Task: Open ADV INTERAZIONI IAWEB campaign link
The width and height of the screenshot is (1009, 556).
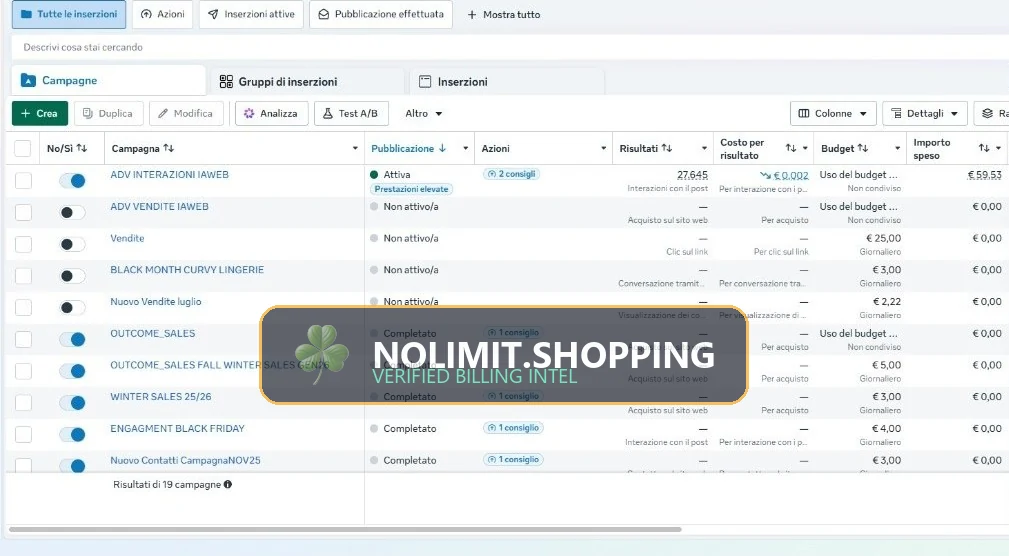Action: pyautogui.click(x=169, y=174)
